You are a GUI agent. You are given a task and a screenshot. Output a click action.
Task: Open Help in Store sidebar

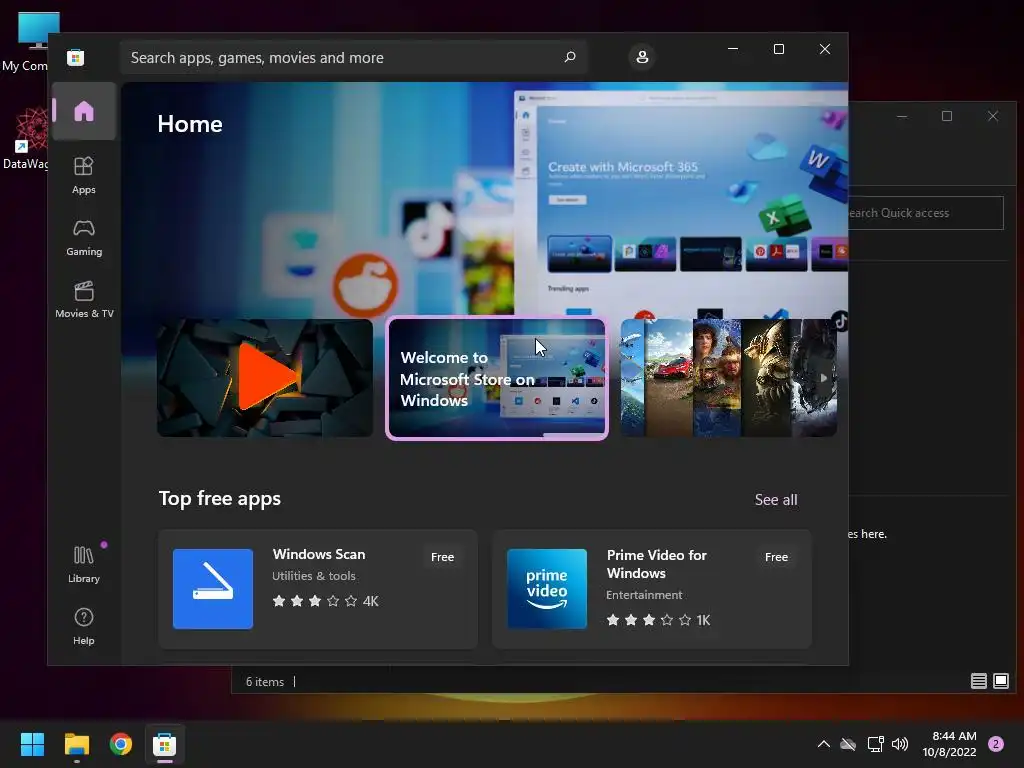(x=84, y=627)
